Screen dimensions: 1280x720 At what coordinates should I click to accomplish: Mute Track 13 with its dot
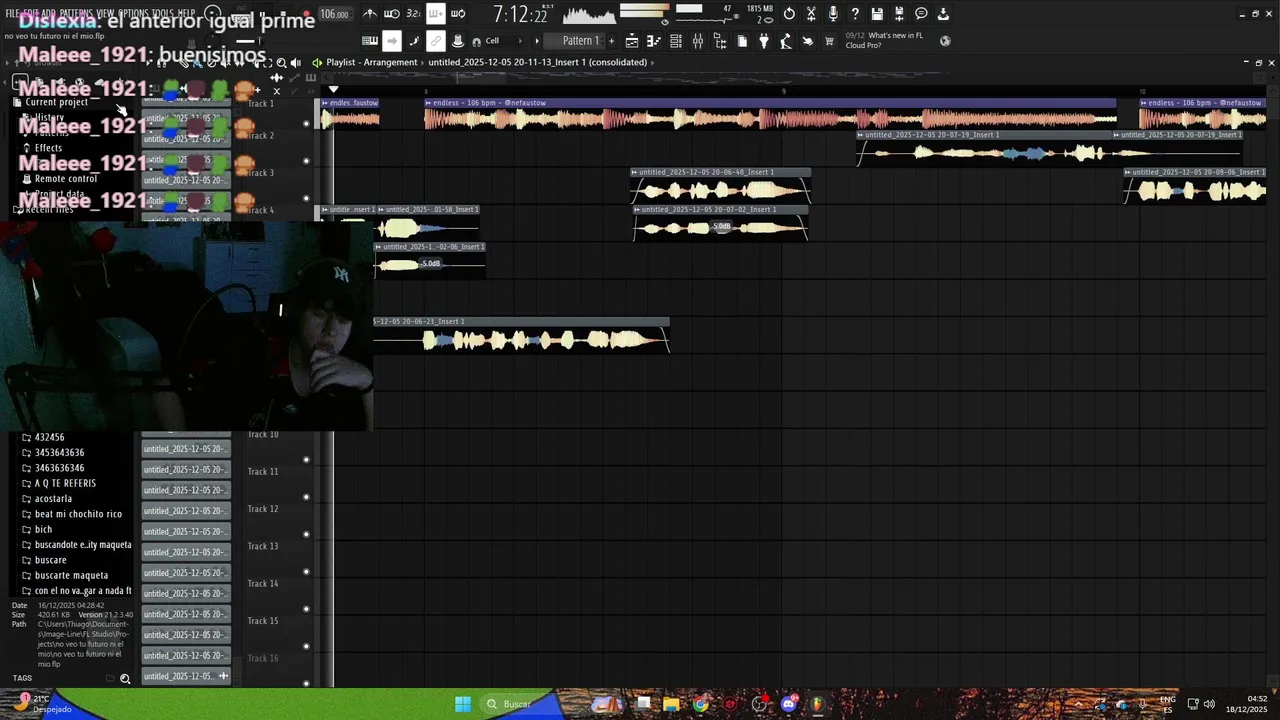coord(306,572)
